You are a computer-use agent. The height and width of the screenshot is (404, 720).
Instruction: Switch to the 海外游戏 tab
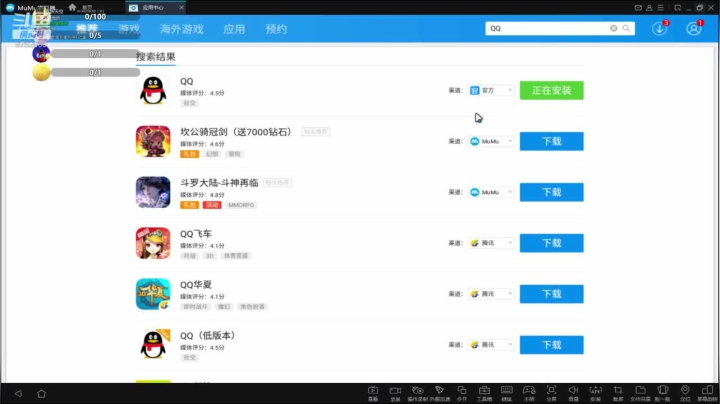point(181,29)
